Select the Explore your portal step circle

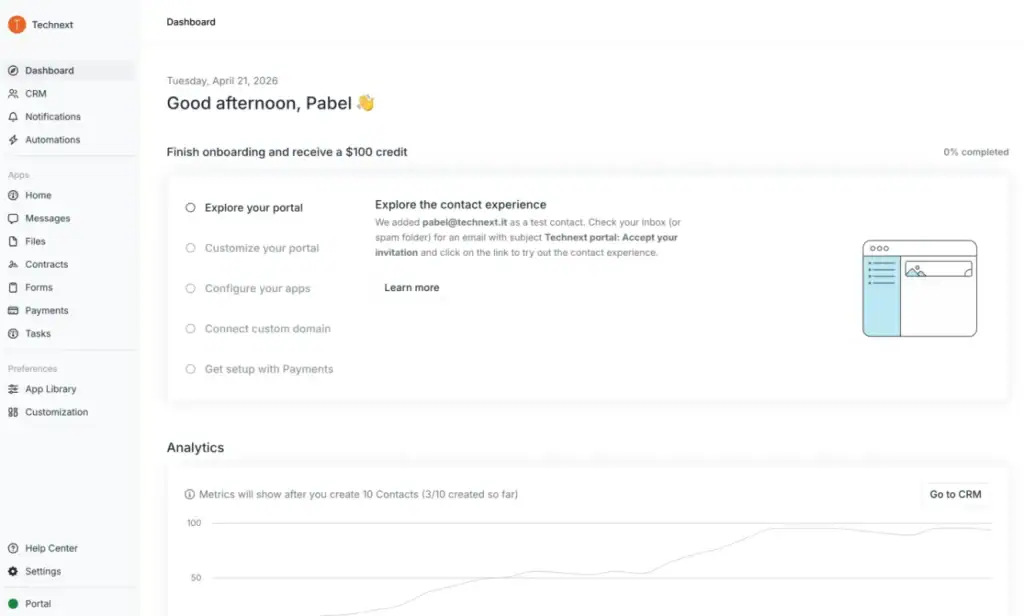pos(190,207)
